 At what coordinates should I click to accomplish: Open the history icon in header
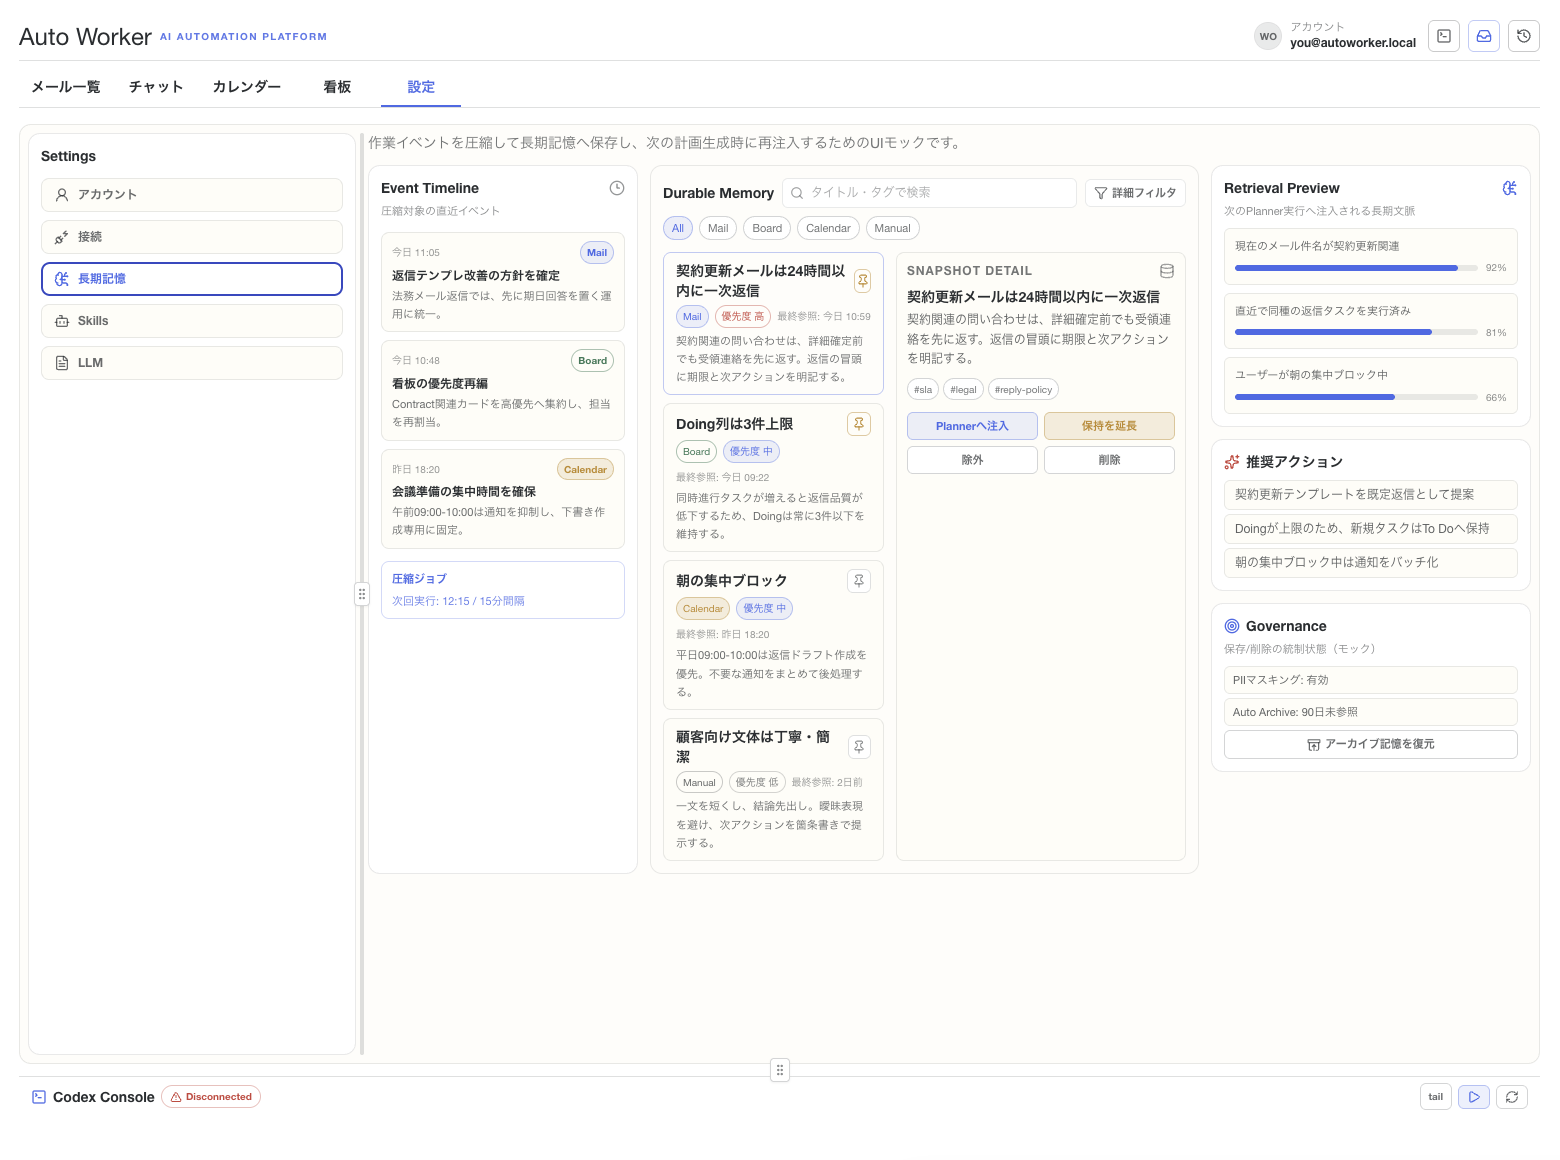coord(1524,36)
